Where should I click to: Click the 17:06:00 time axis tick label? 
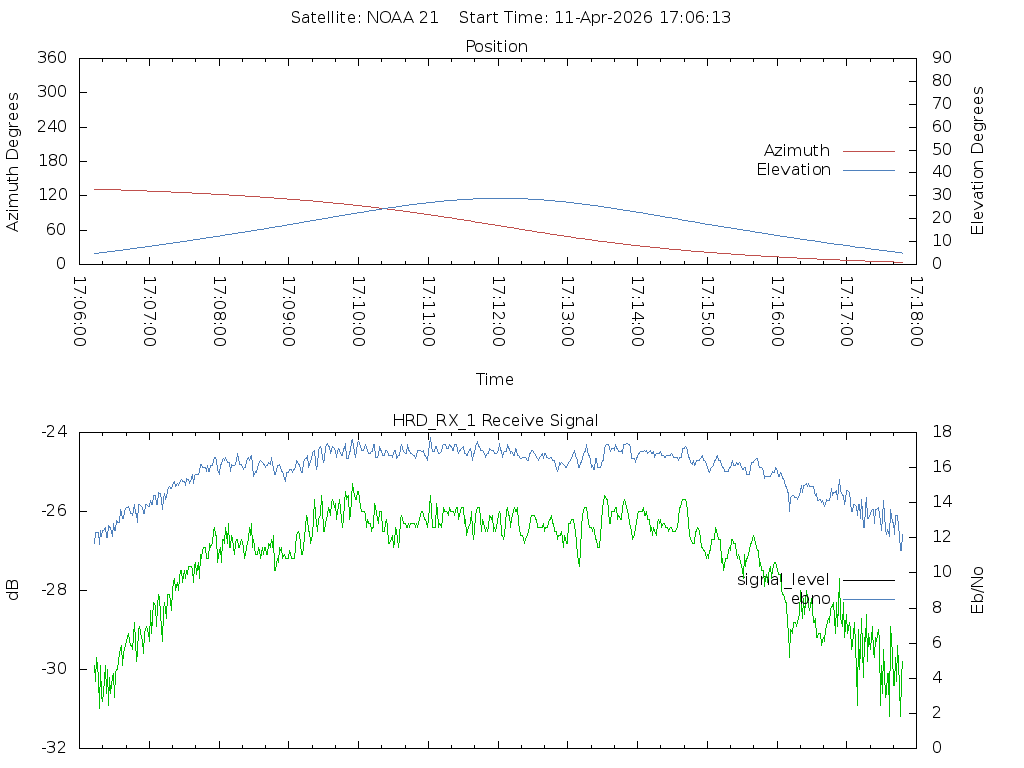click(80, 311)
